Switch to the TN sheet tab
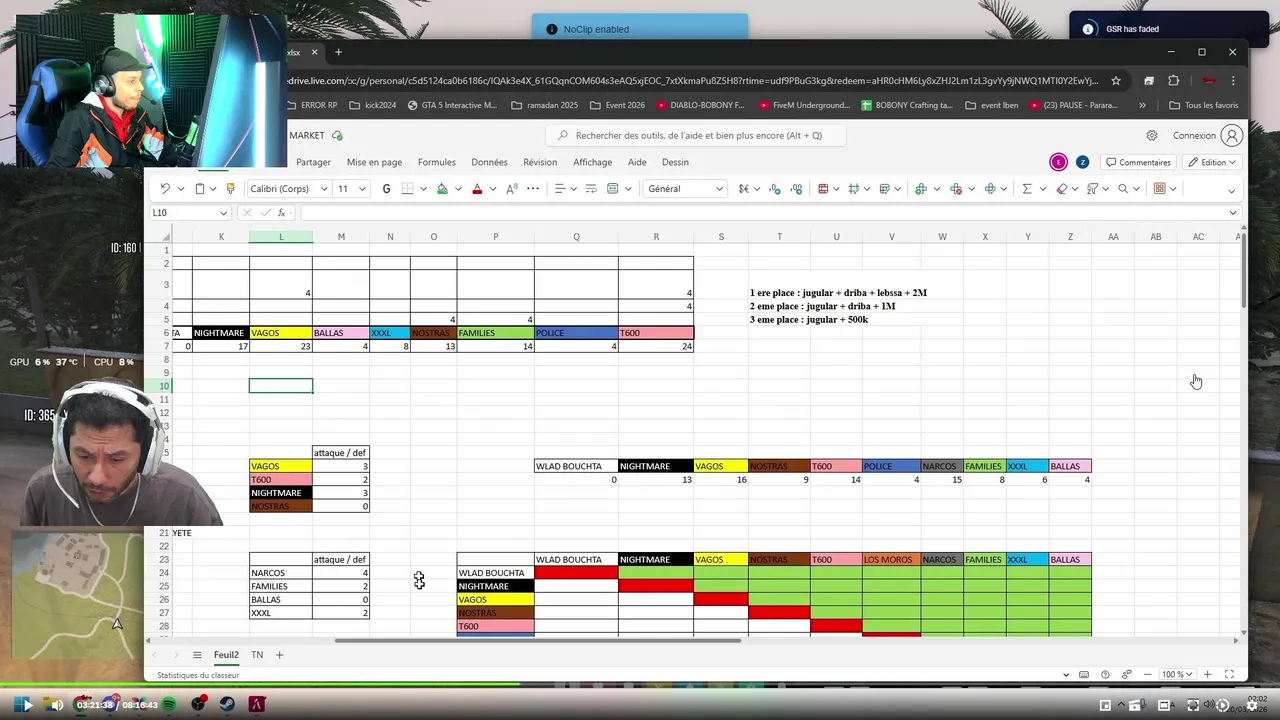This screenshot has width=1280, height=720. coord(257,655)
